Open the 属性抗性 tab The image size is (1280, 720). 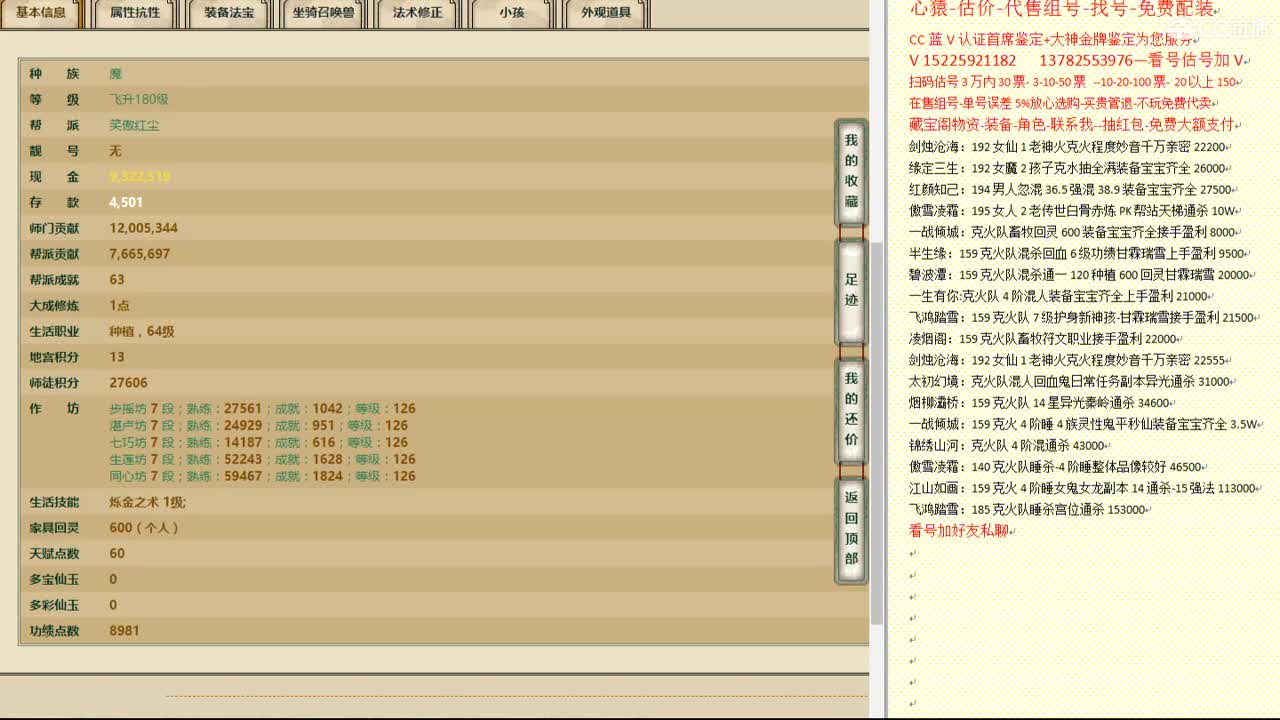tap(135, 13)
